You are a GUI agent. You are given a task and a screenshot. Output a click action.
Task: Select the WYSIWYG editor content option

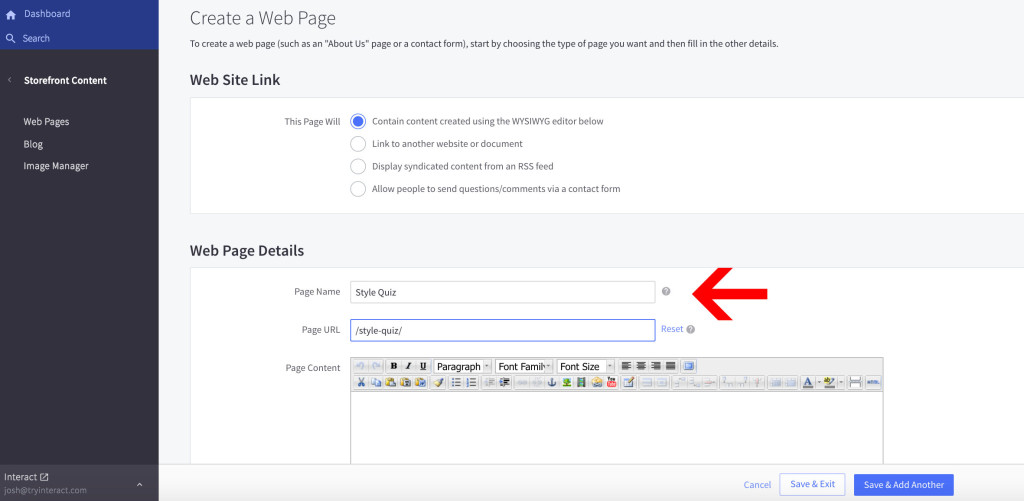(x=358, y=121)
